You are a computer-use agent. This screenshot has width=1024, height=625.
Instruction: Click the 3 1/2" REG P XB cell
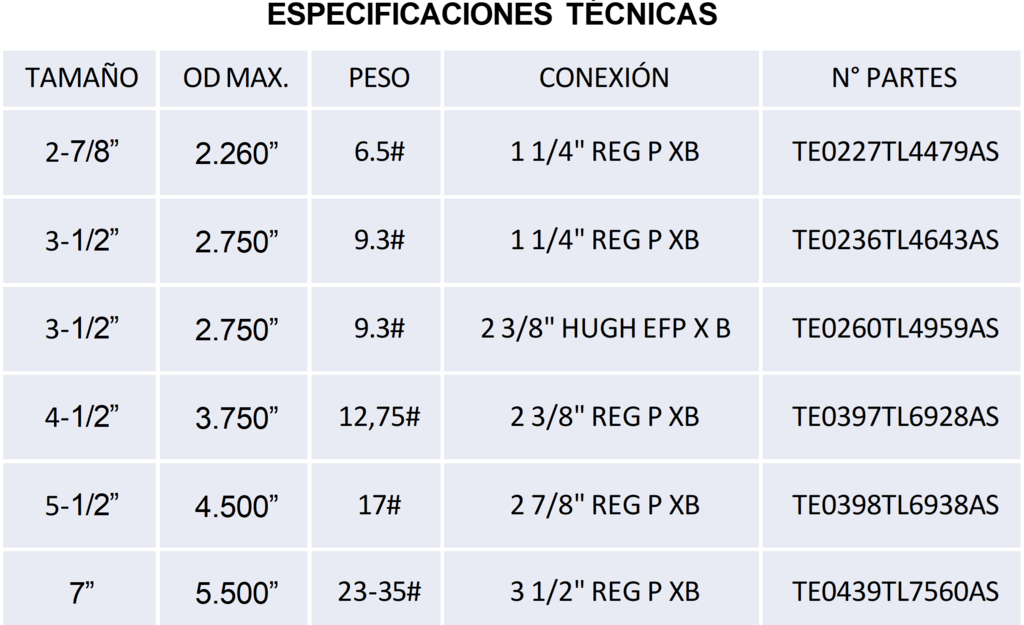pos(605,591)
